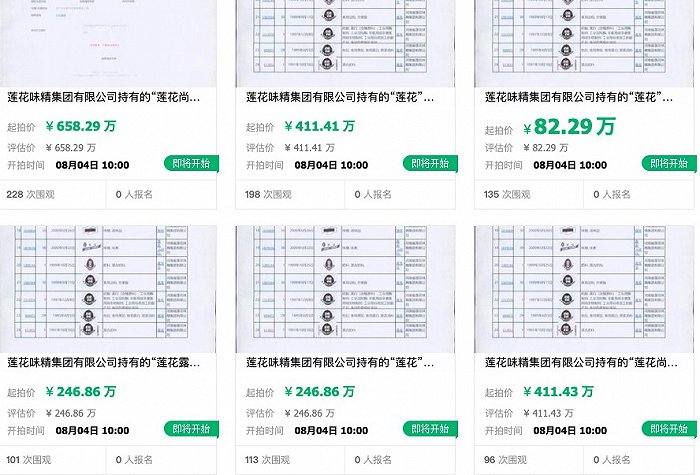Click 即将开始 badge on 113次围观 listing
Image resolution: width=700 pixels, height=475 pixels.
[430, 429]
